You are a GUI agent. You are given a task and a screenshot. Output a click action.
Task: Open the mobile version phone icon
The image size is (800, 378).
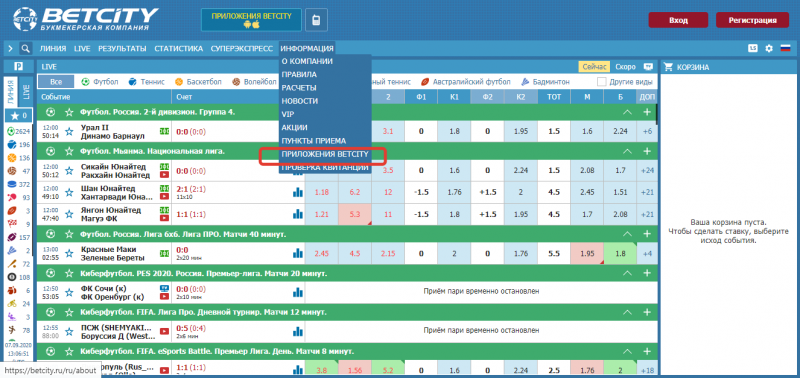click(x=316, y=20)
